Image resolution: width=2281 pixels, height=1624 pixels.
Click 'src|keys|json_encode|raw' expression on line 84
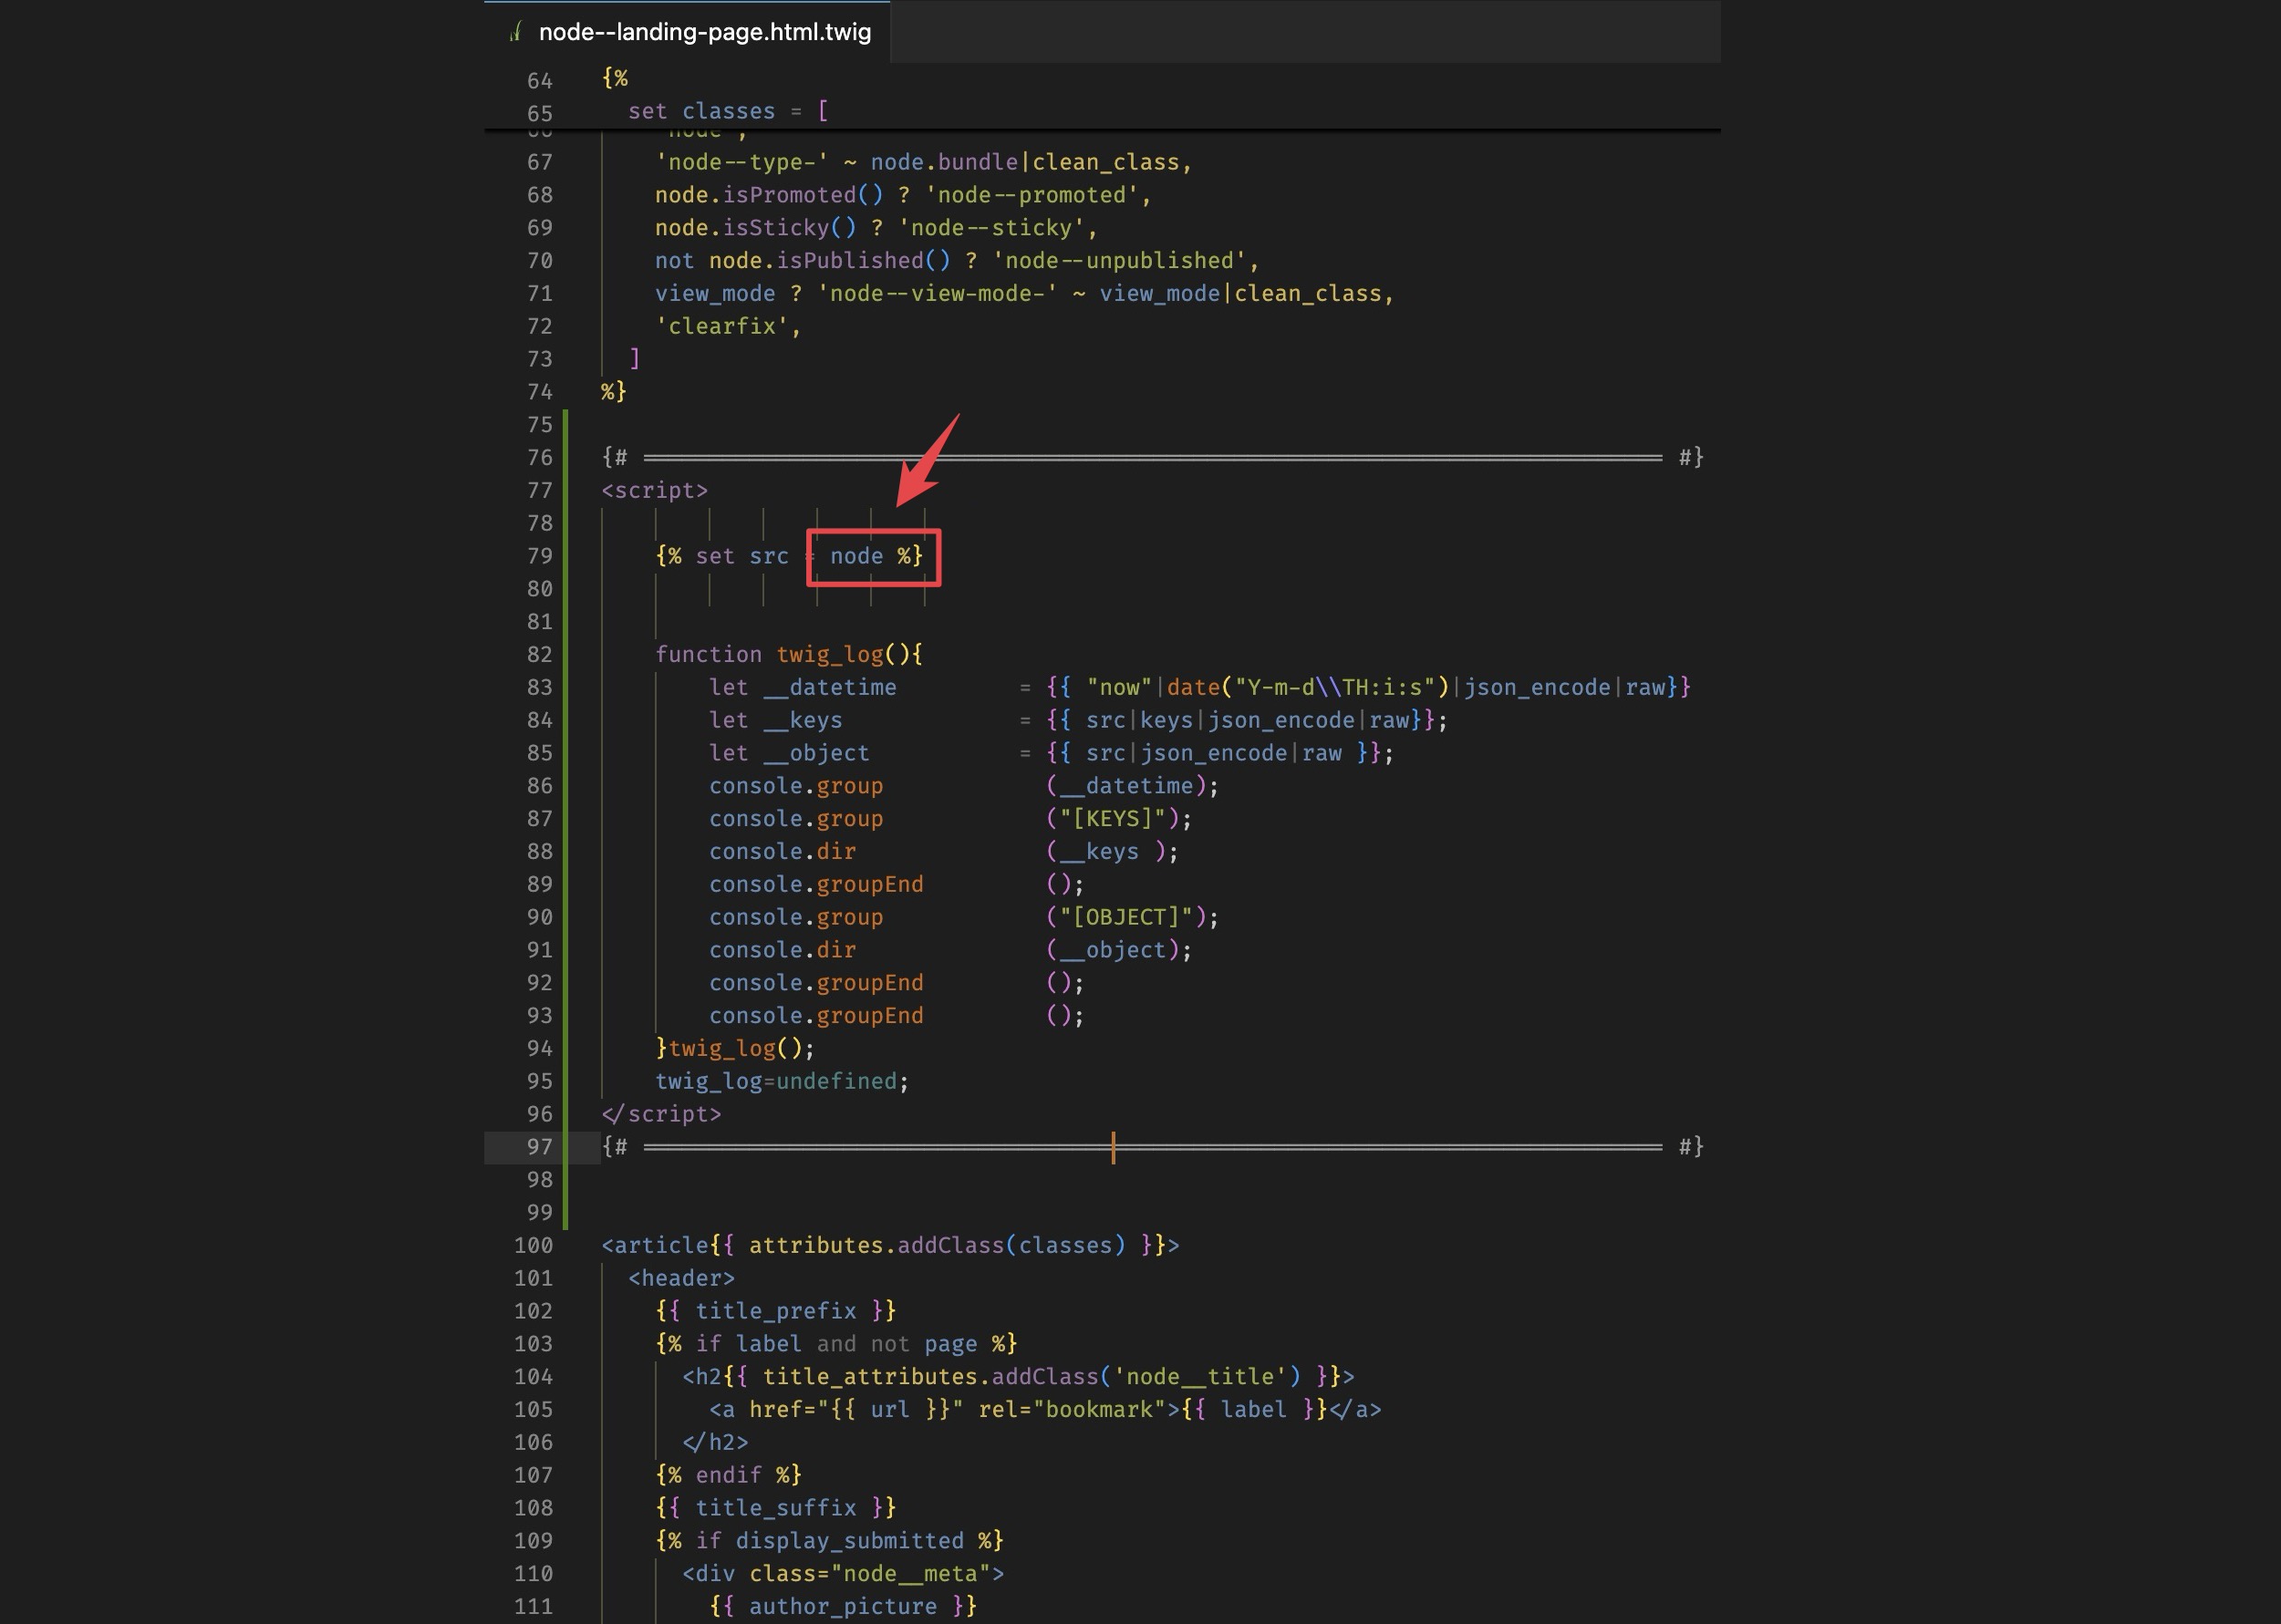pyautogui.click(x=1247, y=720)
